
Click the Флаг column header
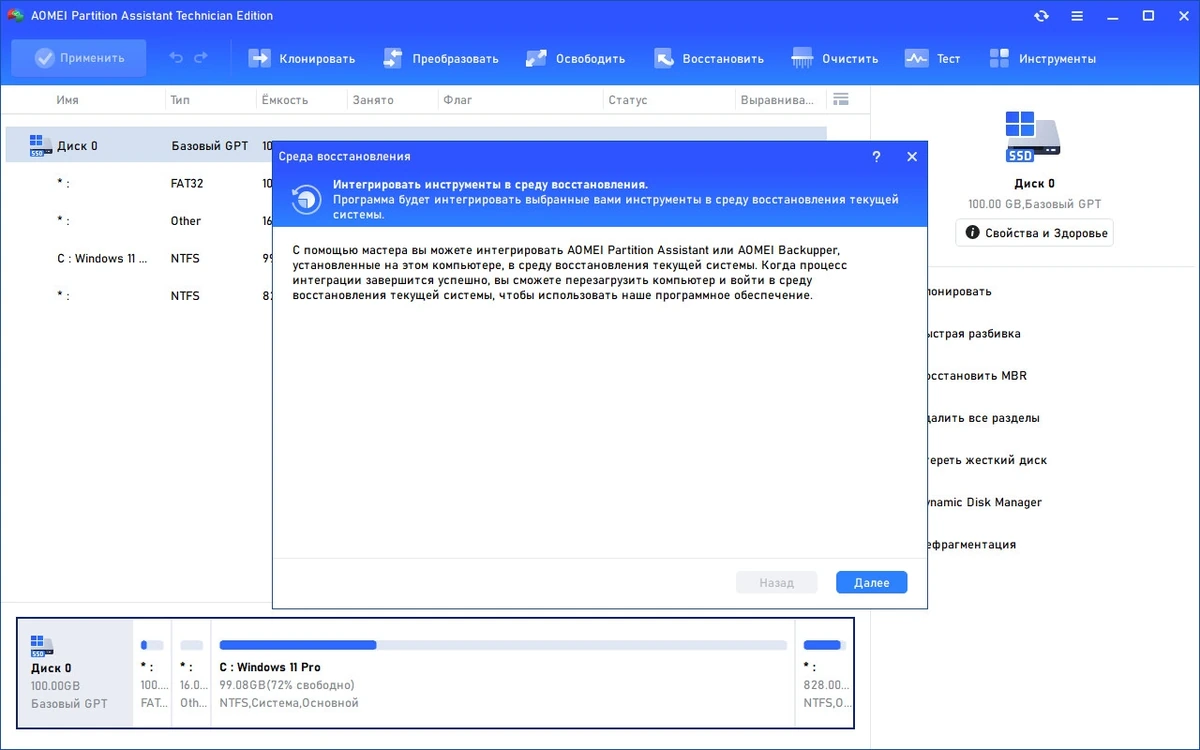click(x=458, y=100)
